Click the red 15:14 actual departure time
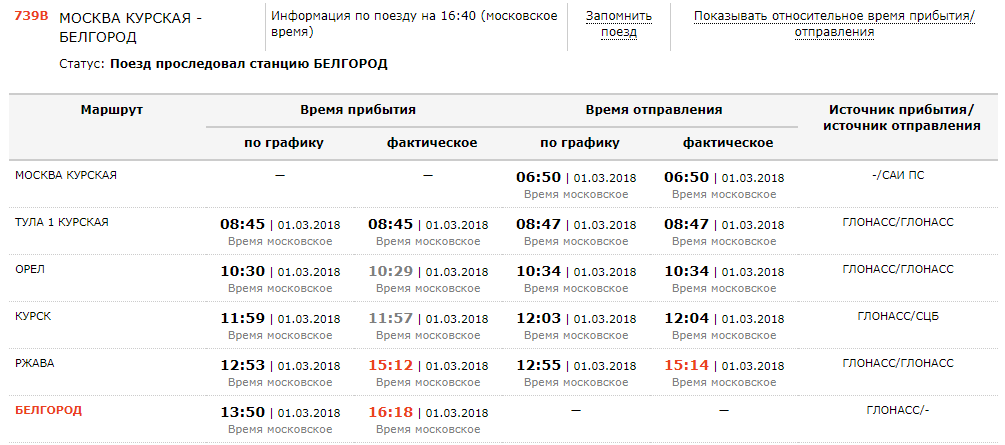The width and height of the screenshot is (1005, 445). [x=686, y=364]
